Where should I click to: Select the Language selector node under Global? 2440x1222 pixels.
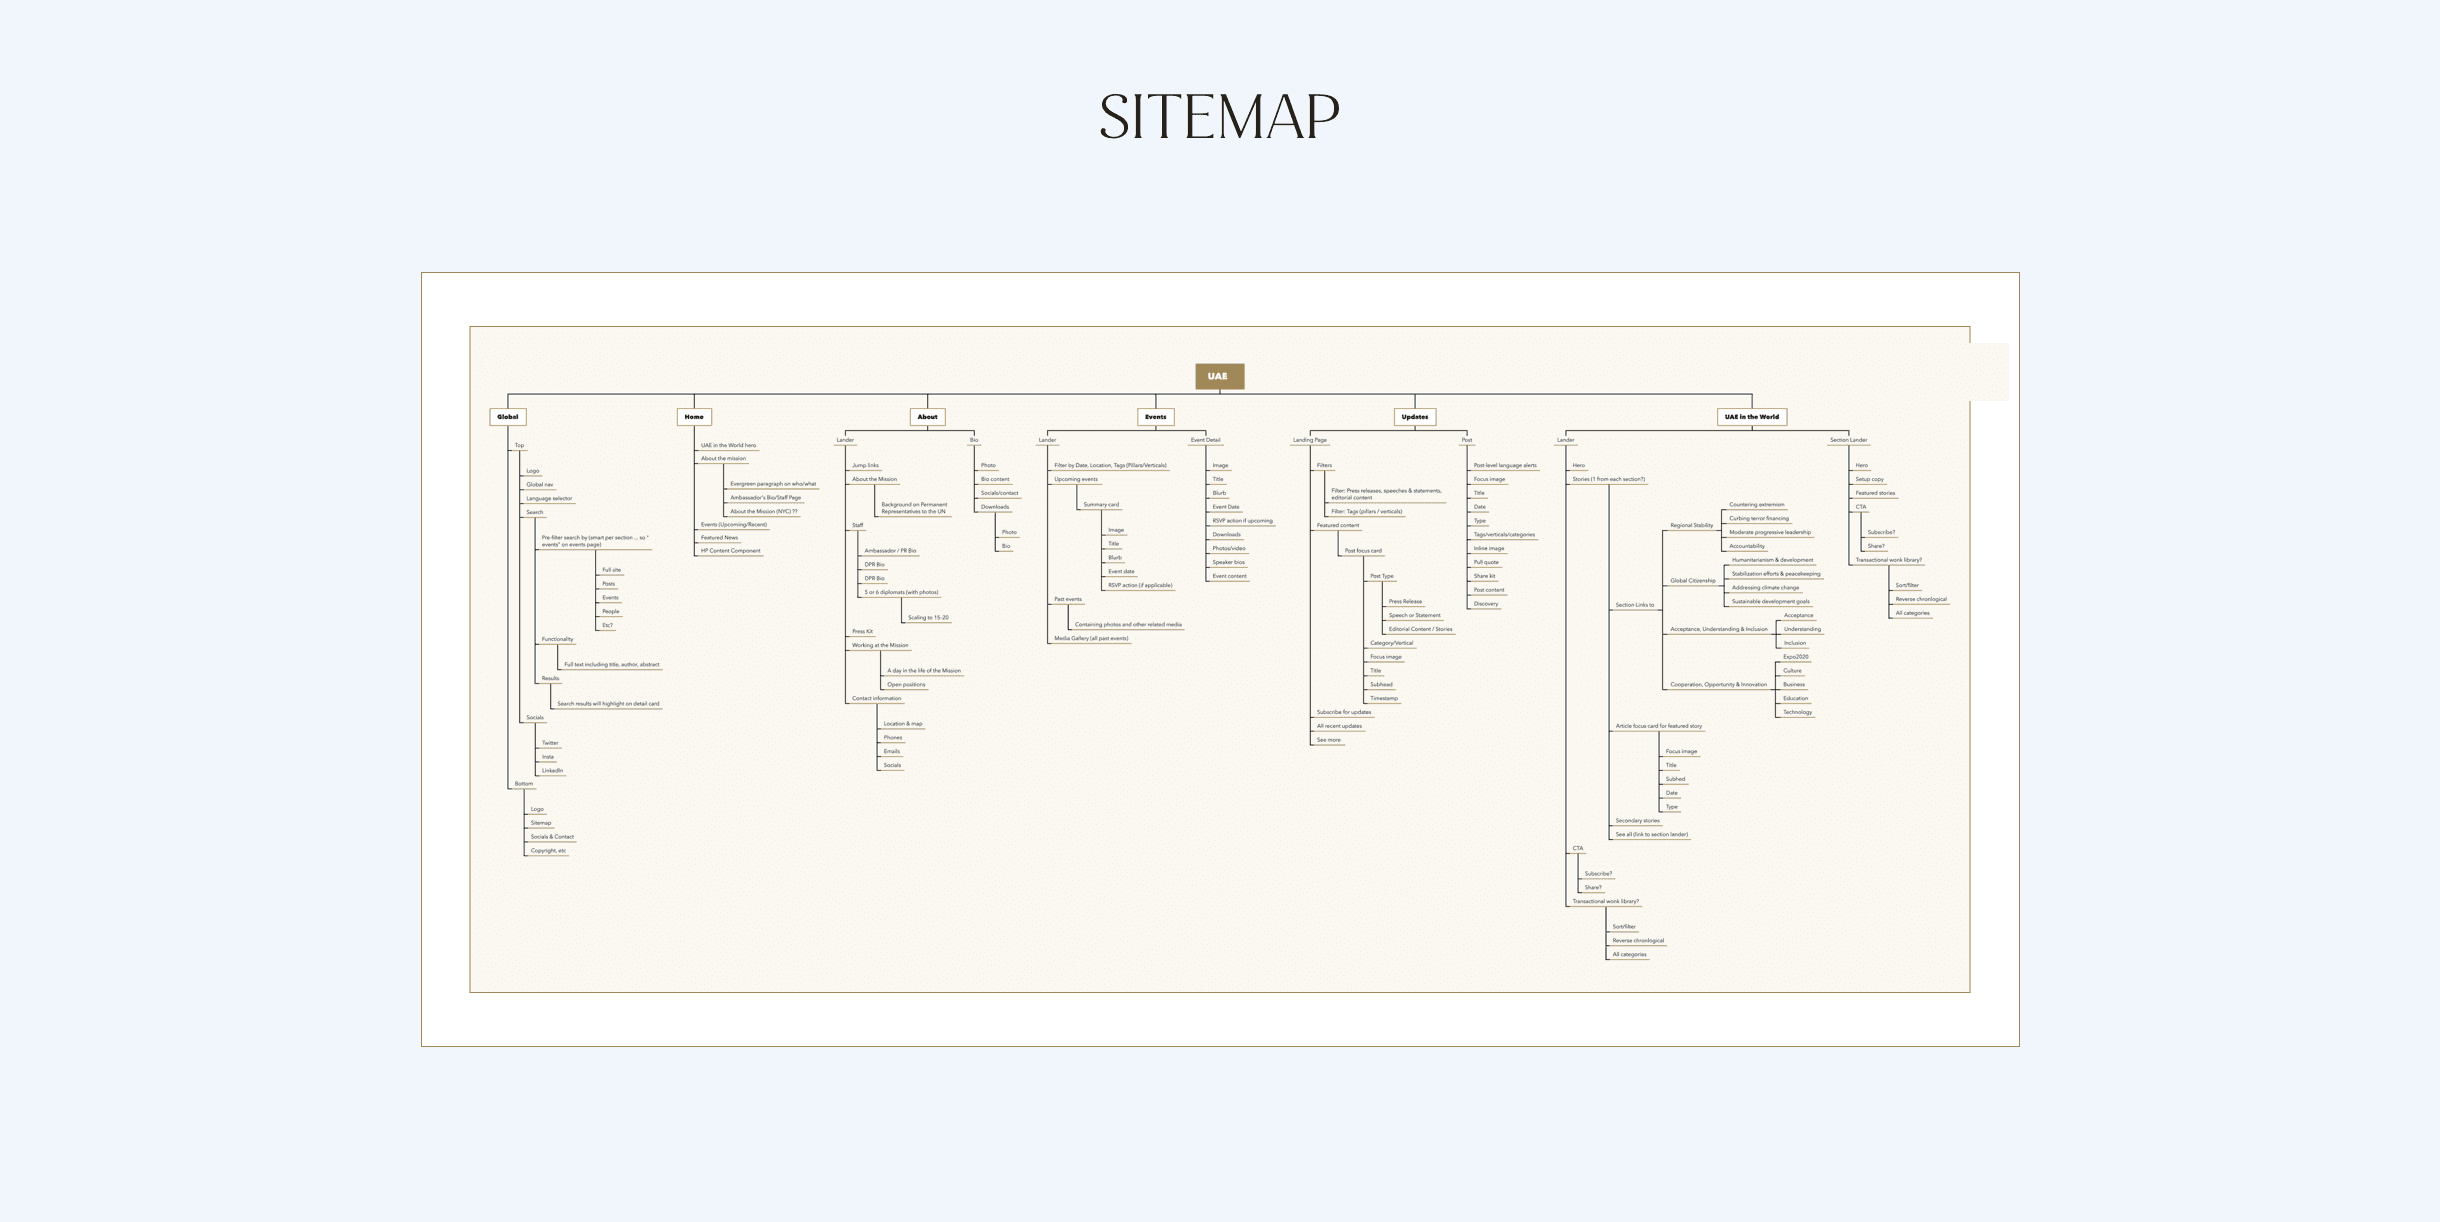[x=549, y=498]
